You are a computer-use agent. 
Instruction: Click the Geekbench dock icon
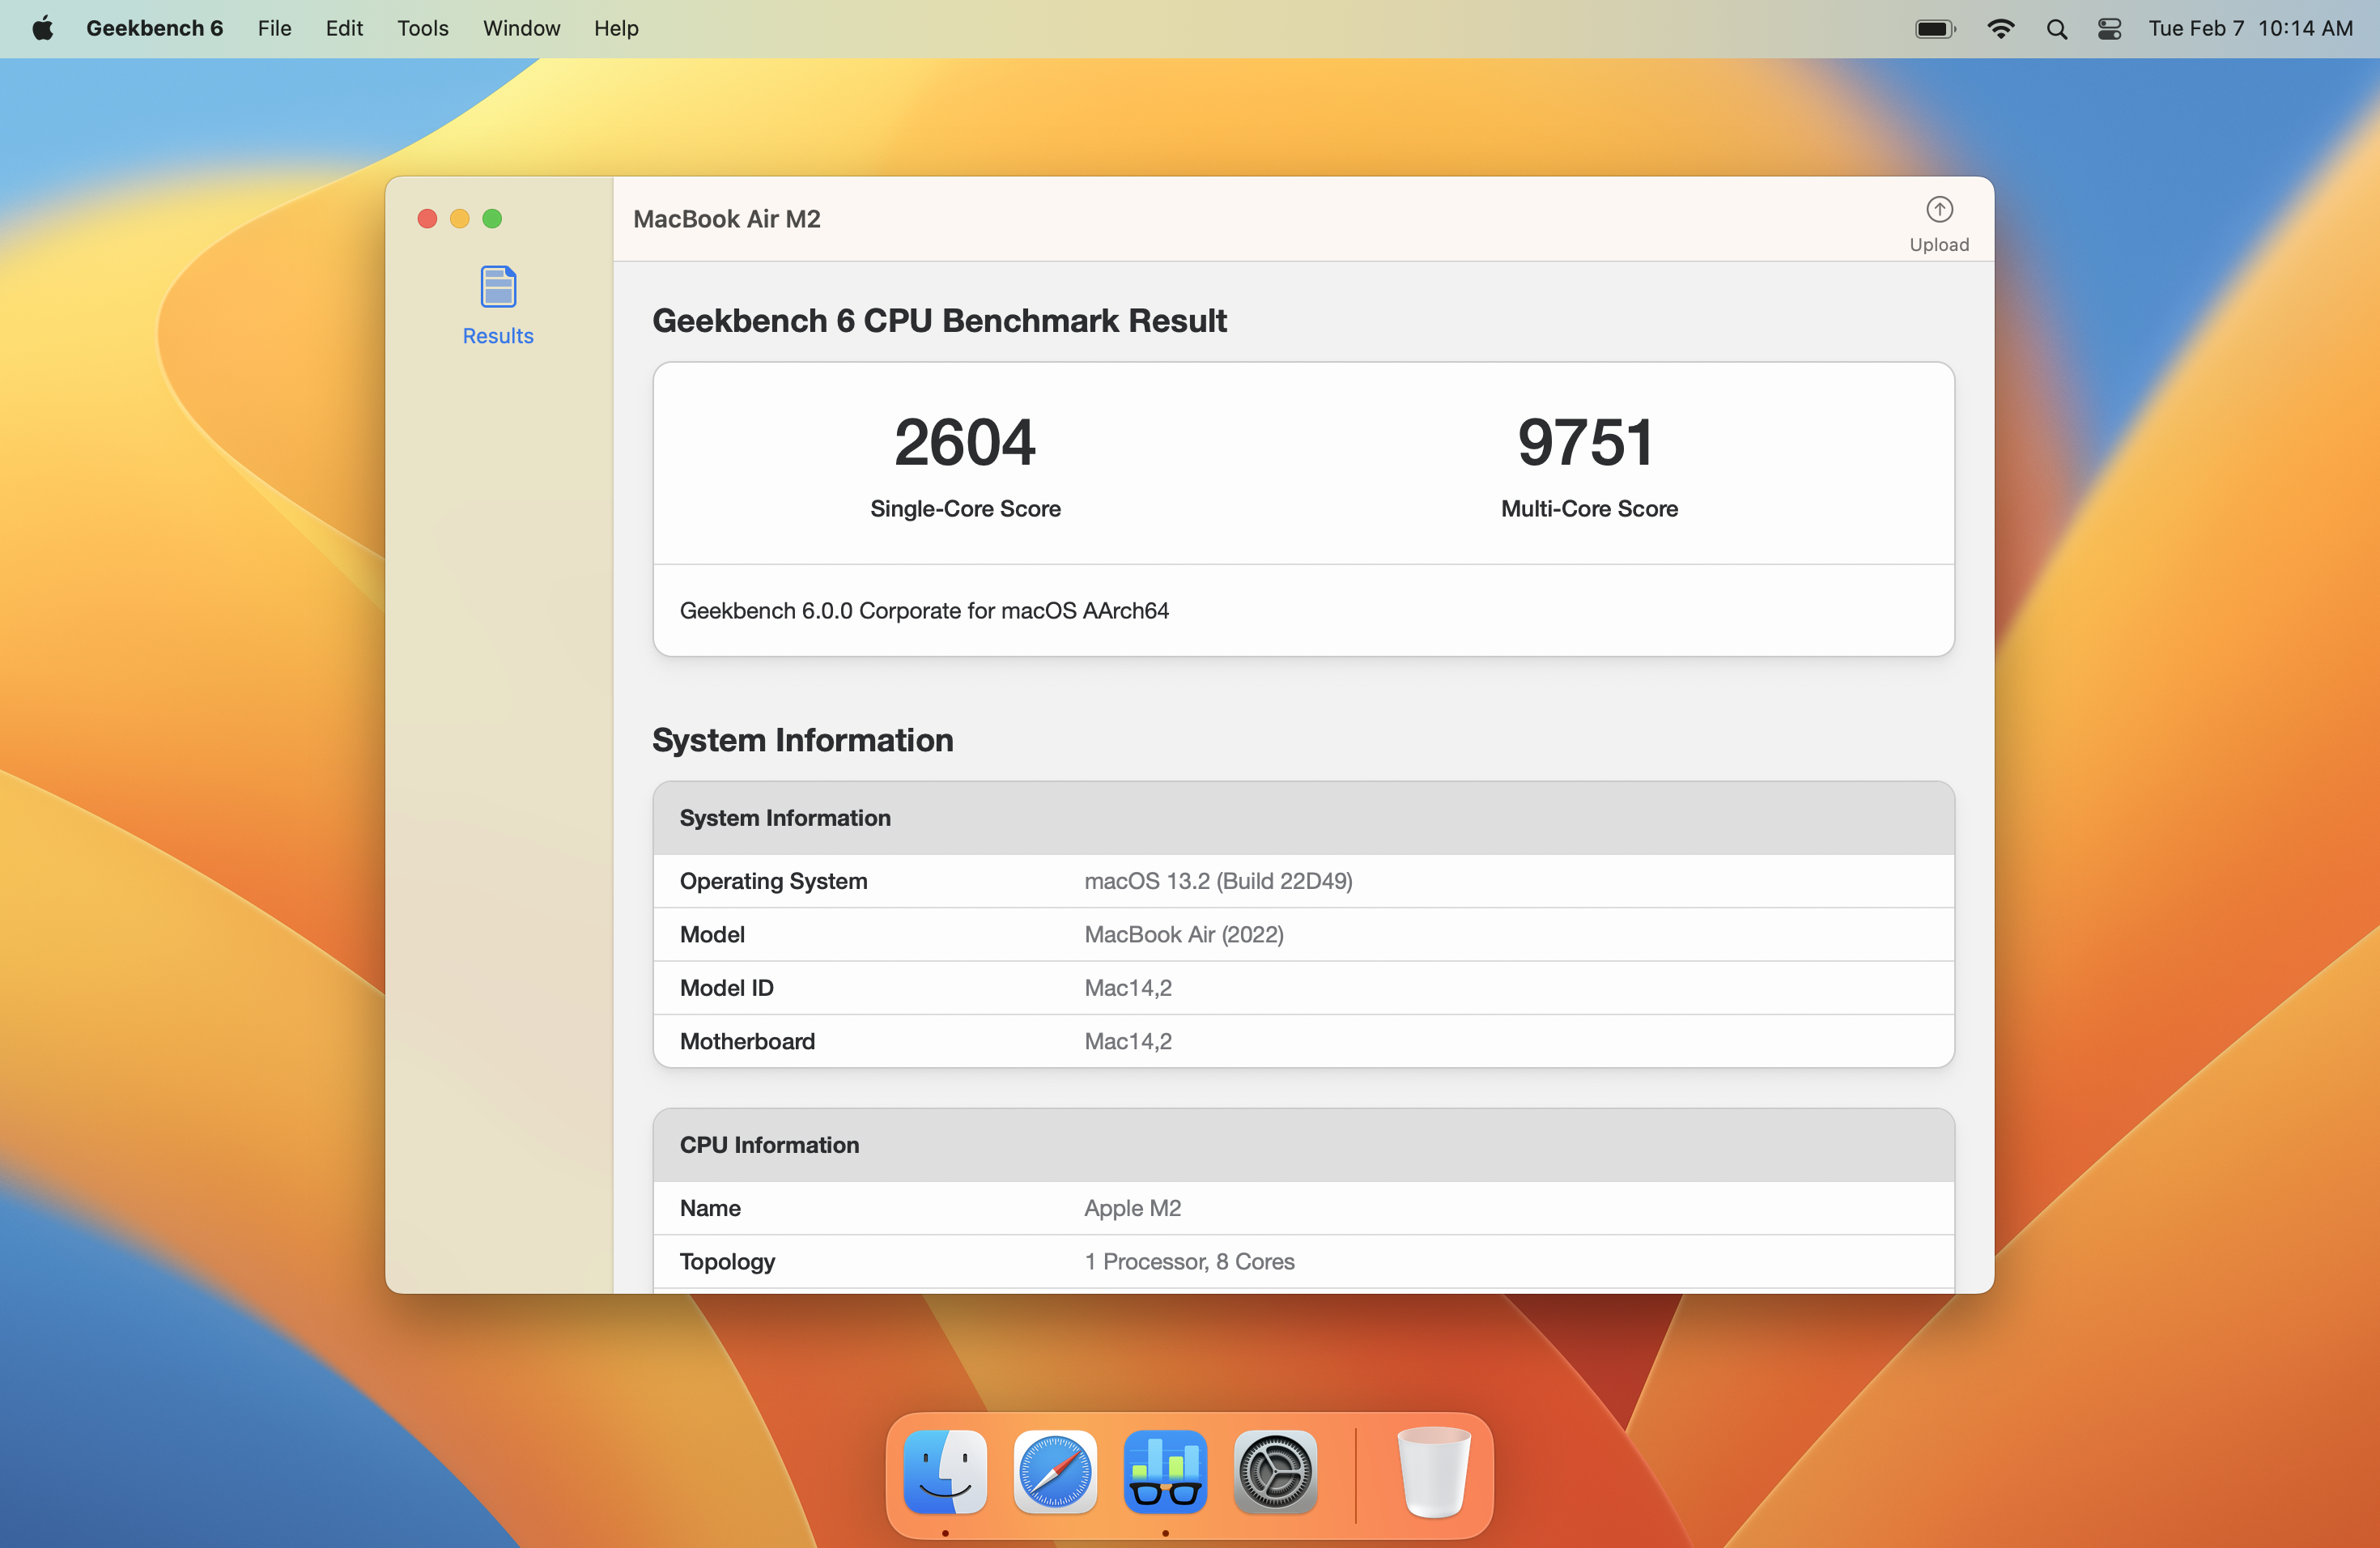(1165, 1472)
